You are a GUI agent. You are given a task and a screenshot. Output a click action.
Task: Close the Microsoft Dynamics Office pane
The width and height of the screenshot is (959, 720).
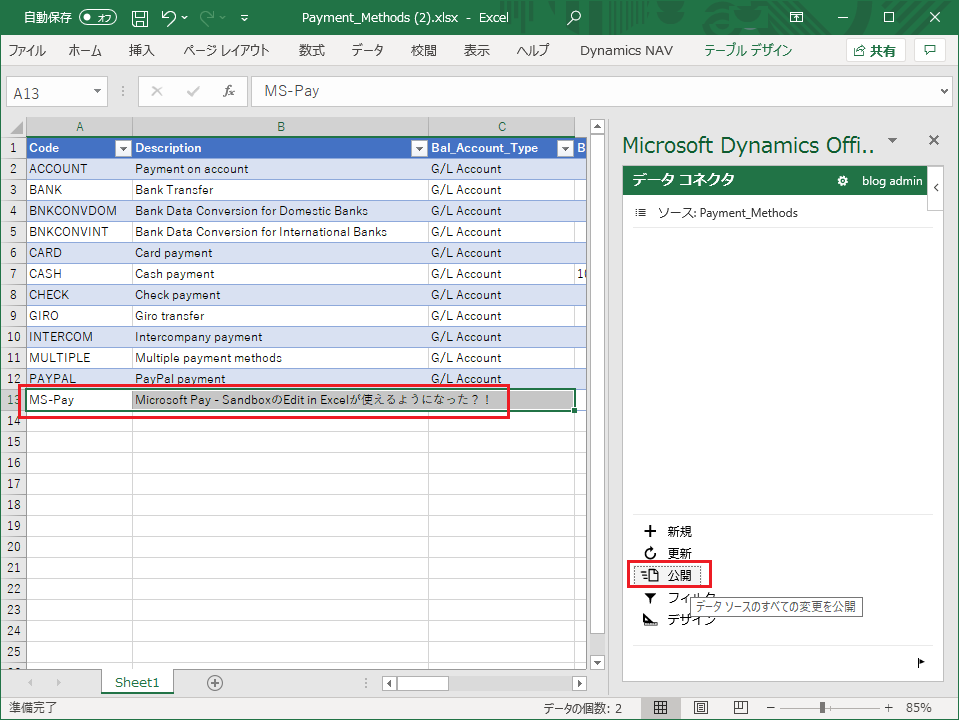coord(933,141)
